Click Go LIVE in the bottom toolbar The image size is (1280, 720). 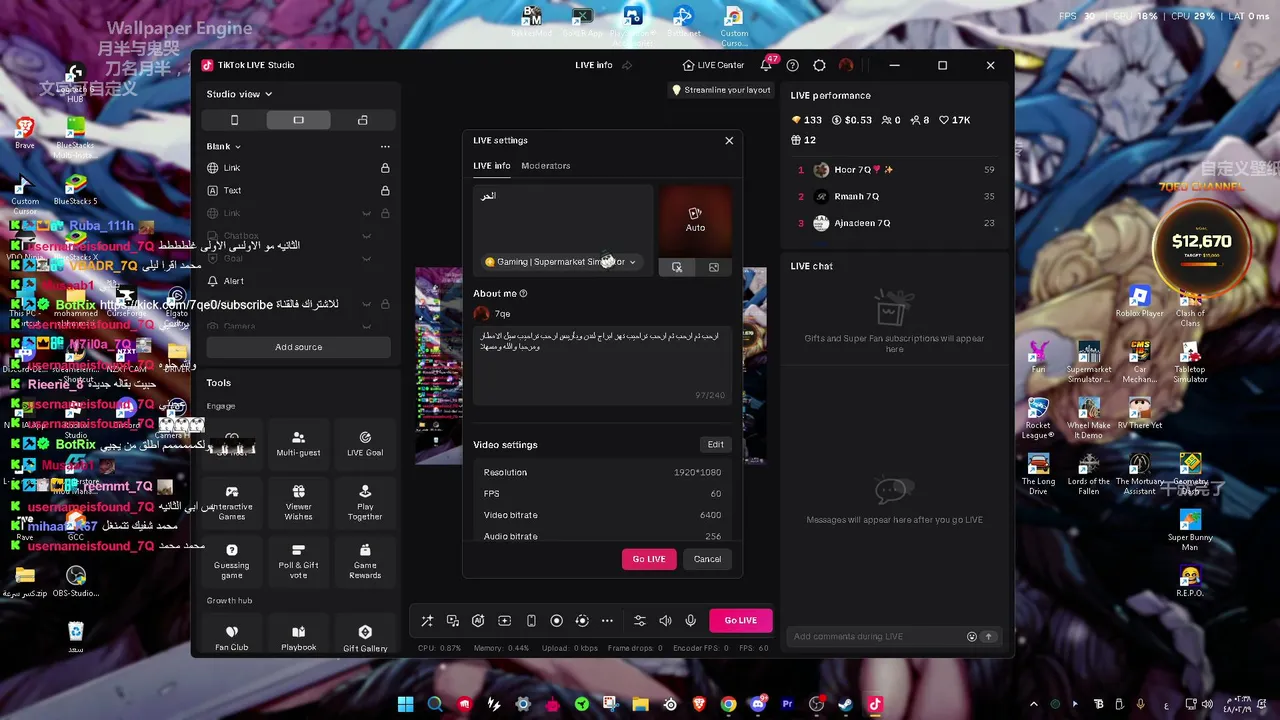pos(741,620)
